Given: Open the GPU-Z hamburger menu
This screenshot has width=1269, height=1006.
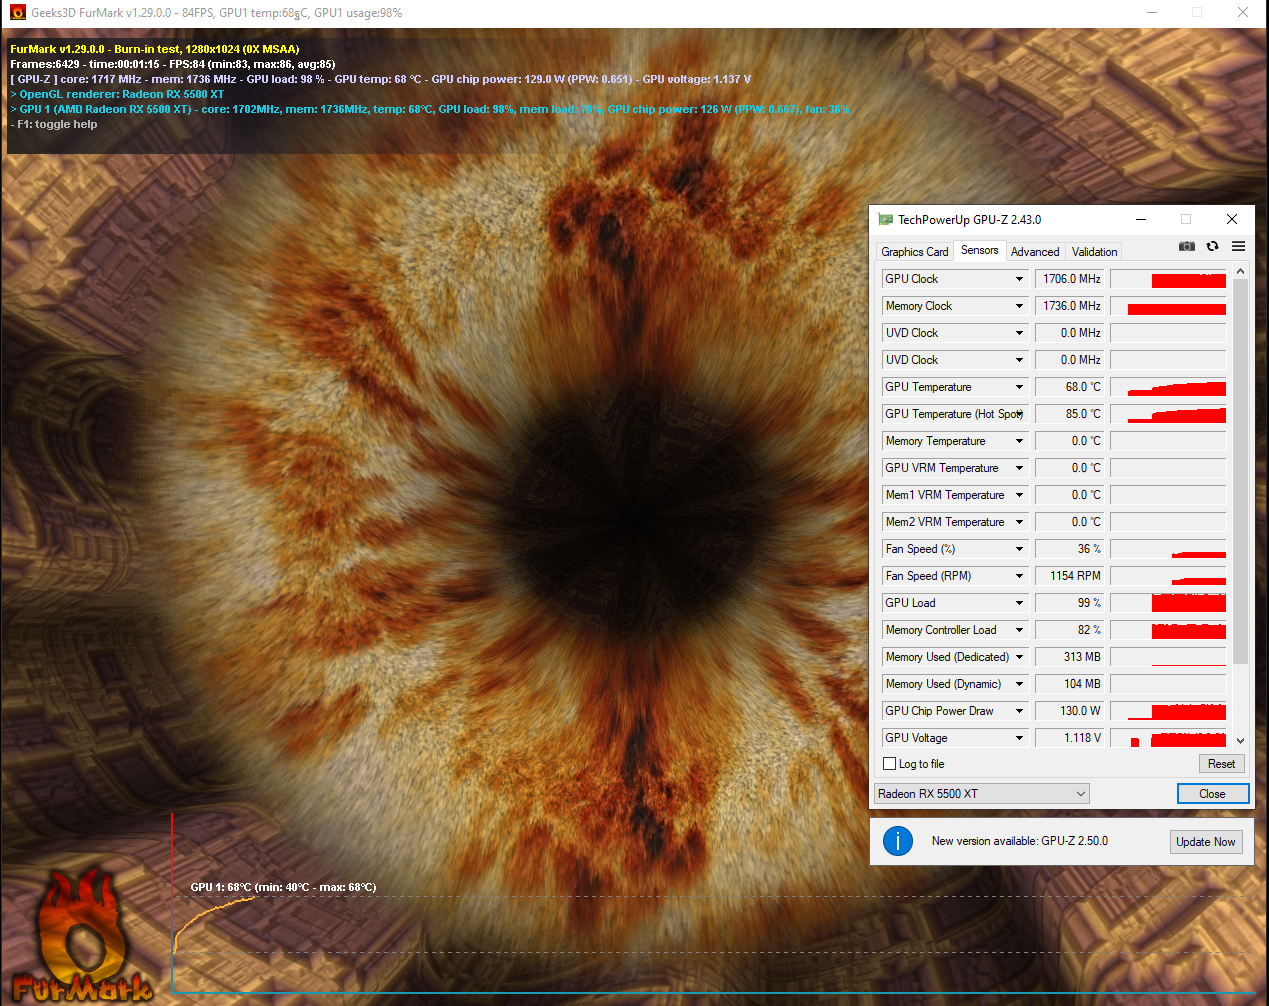Looking at the screenshot, I should (1238, 246).
